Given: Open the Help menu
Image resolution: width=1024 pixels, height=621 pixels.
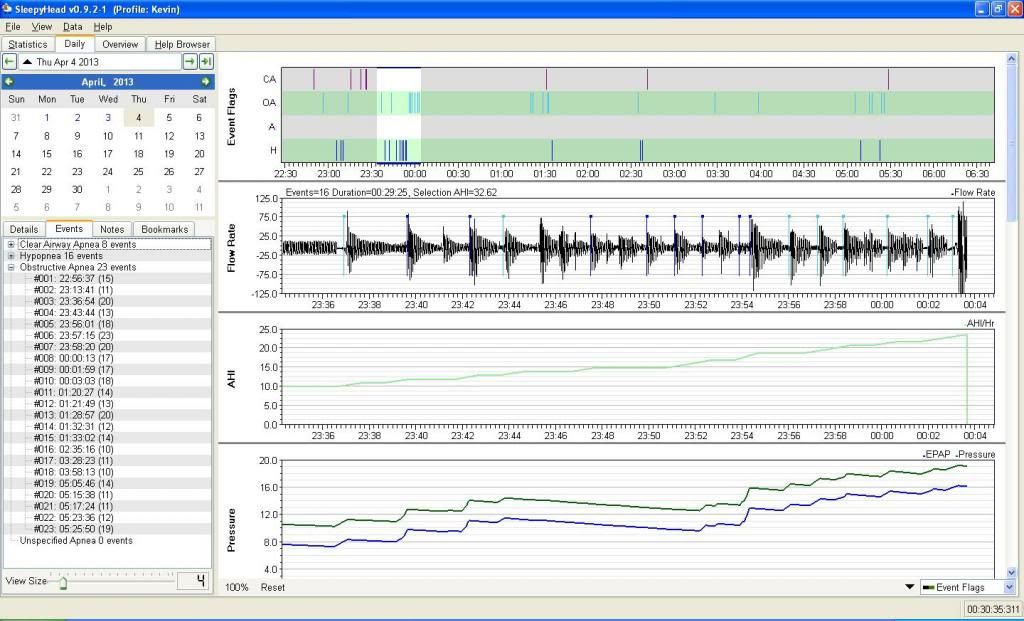Looking at the screenshot, I should (103, 27).
